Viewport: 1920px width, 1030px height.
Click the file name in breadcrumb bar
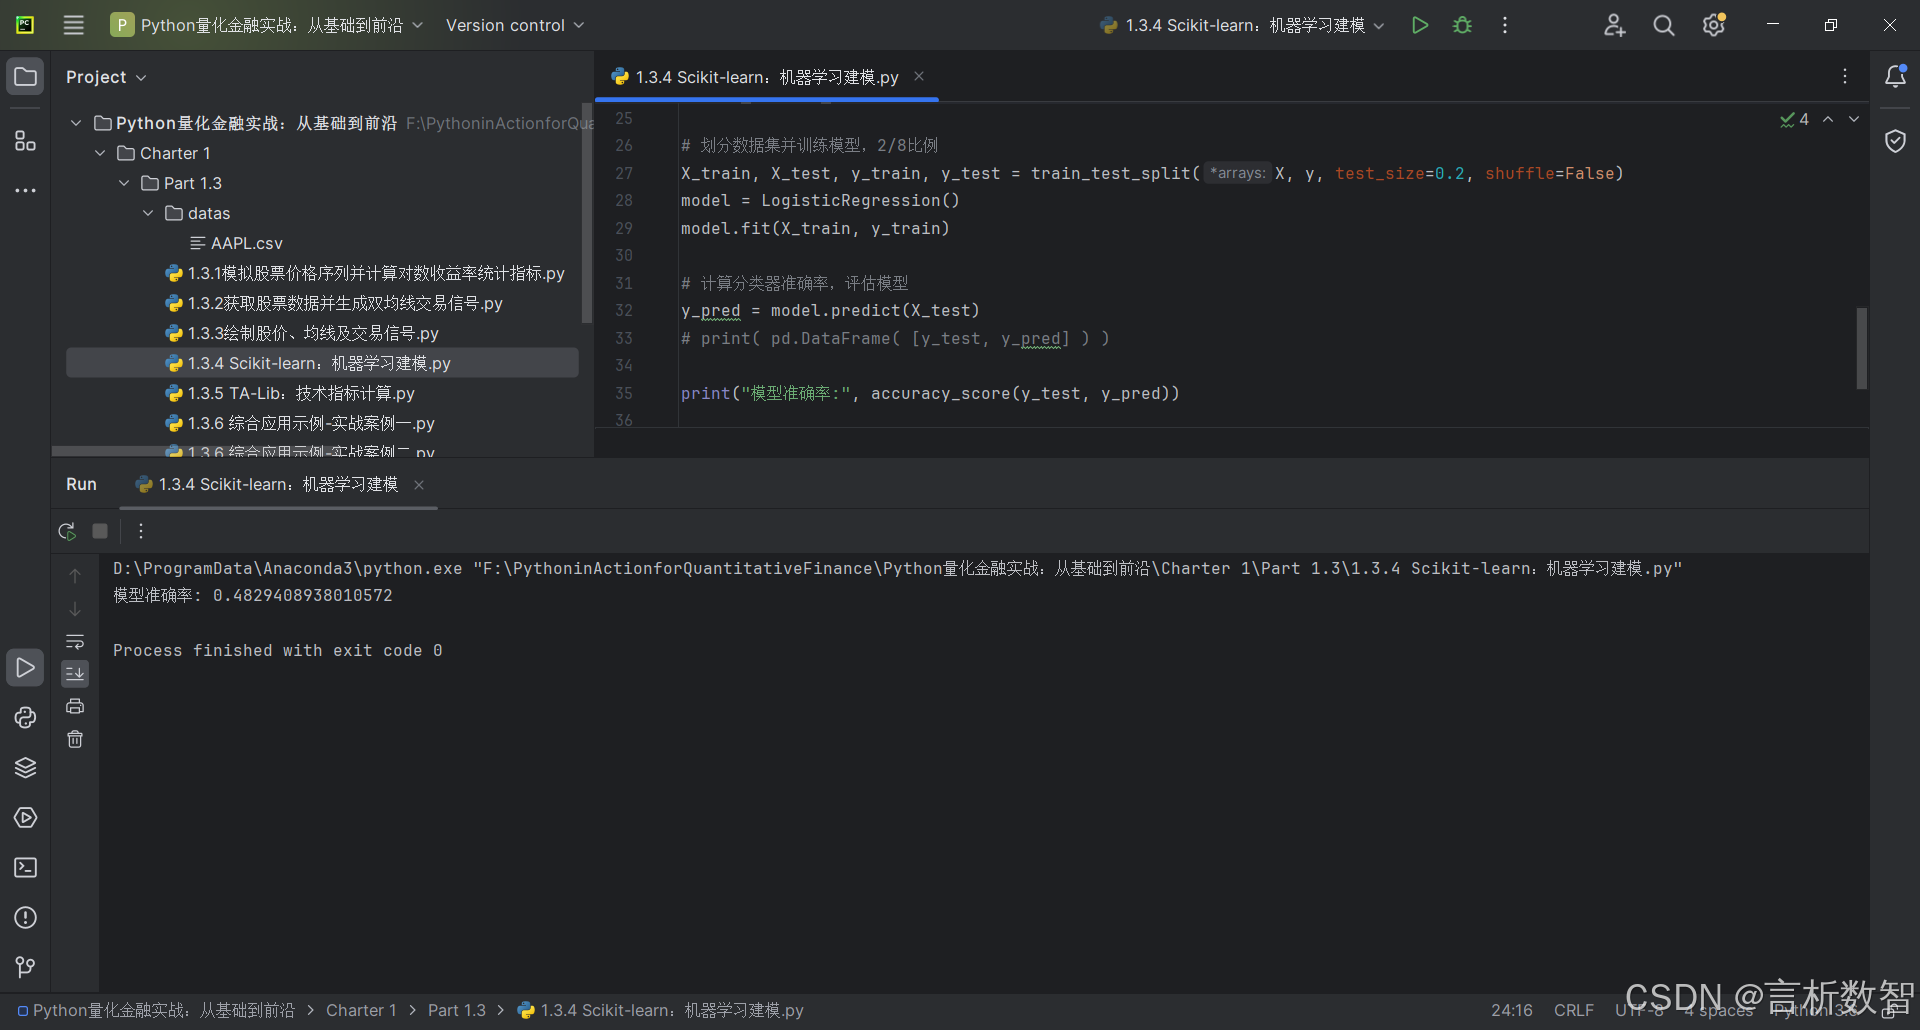coord(660,1010)
